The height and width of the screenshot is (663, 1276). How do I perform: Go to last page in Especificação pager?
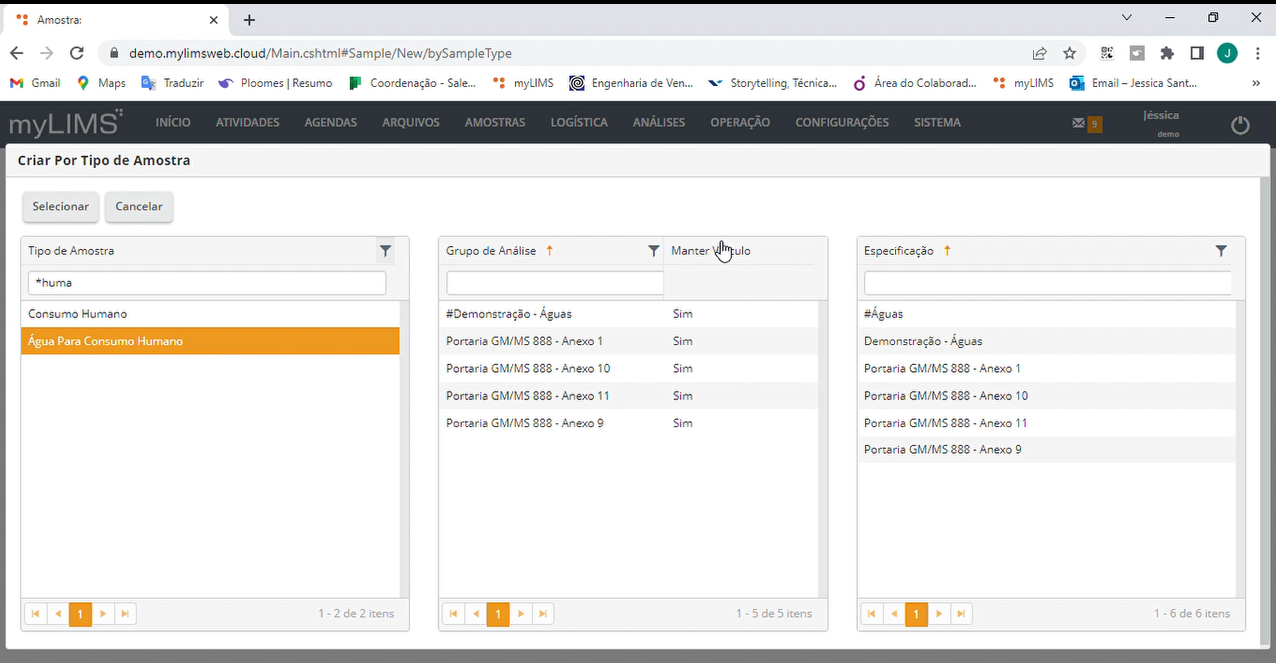tap(961, 614)
